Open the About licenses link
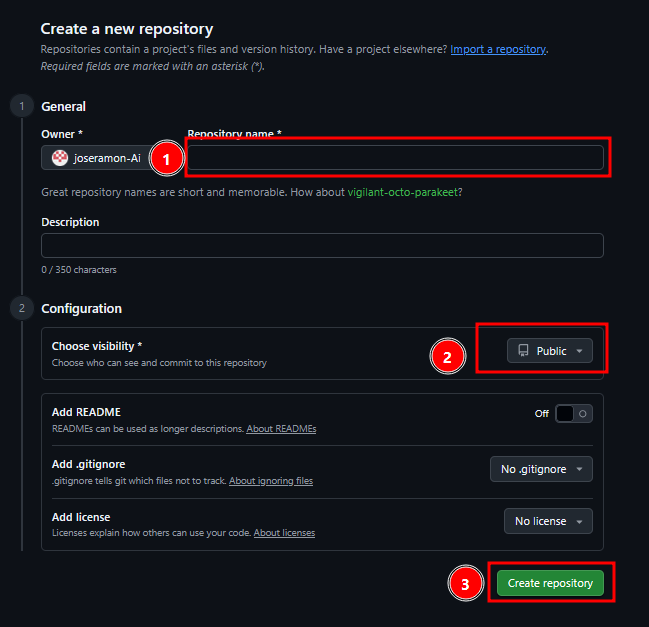Viewport: 649px width, 627px height. tap(284, 533)
